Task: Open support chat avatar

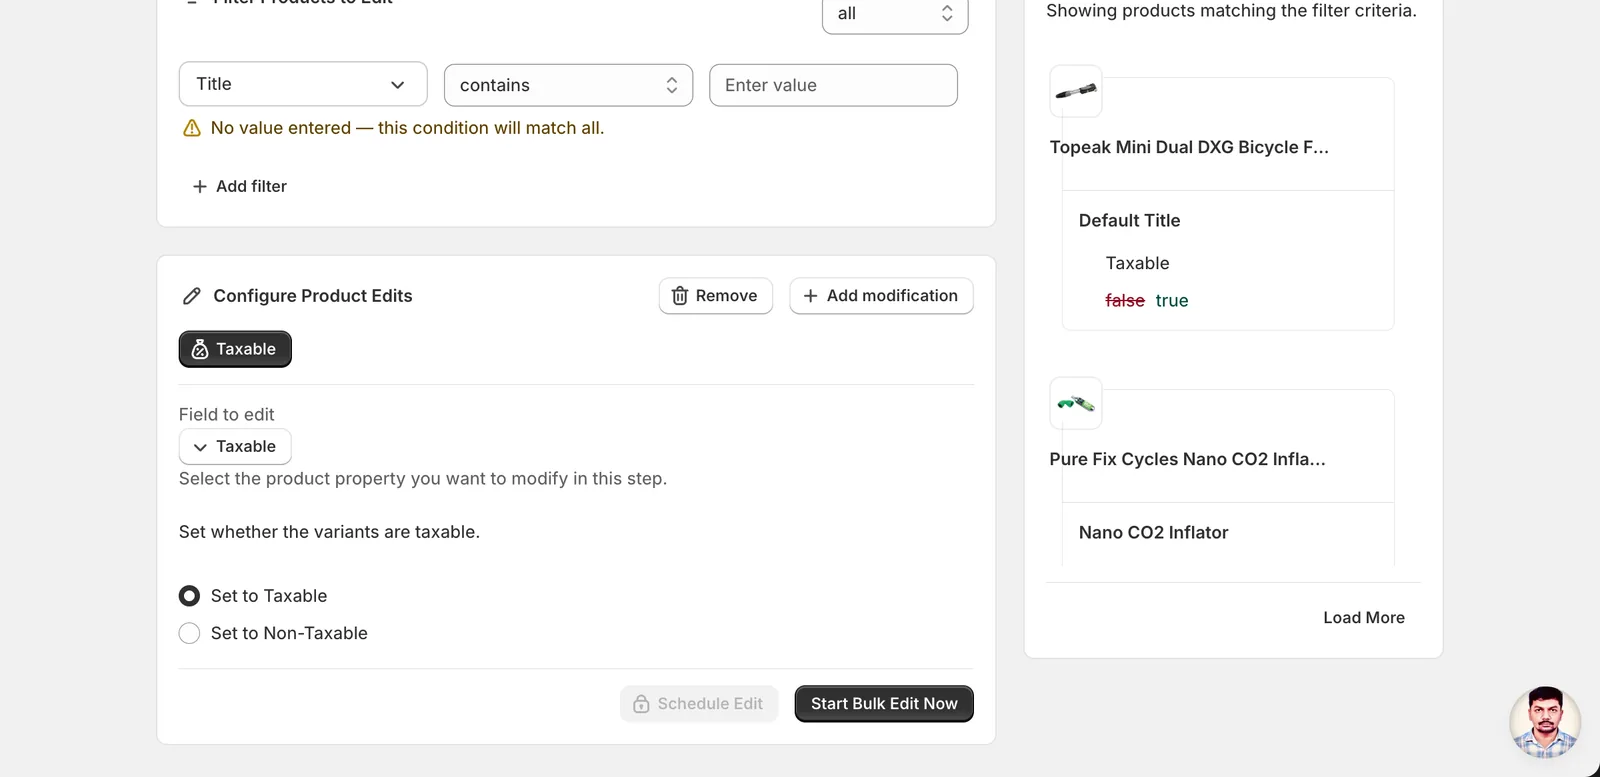Action: pyautogui.click(x=1545, y=722)
